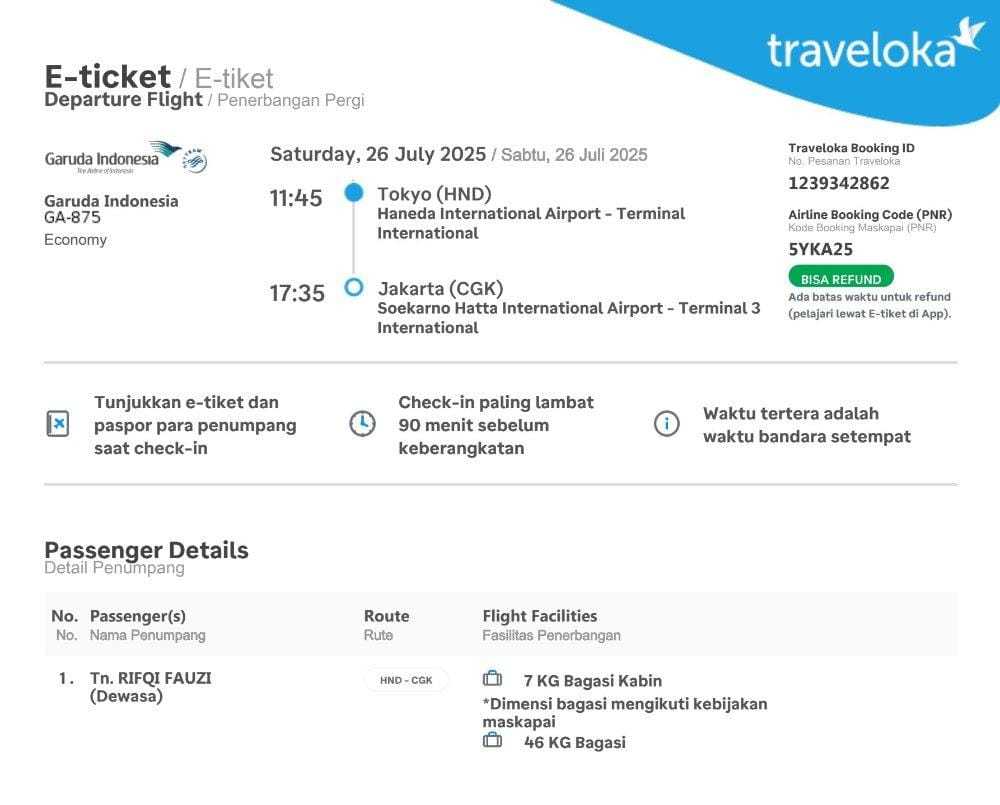
Task: Click the Garuda Indonesia airline logo
Action: (125, 158)
